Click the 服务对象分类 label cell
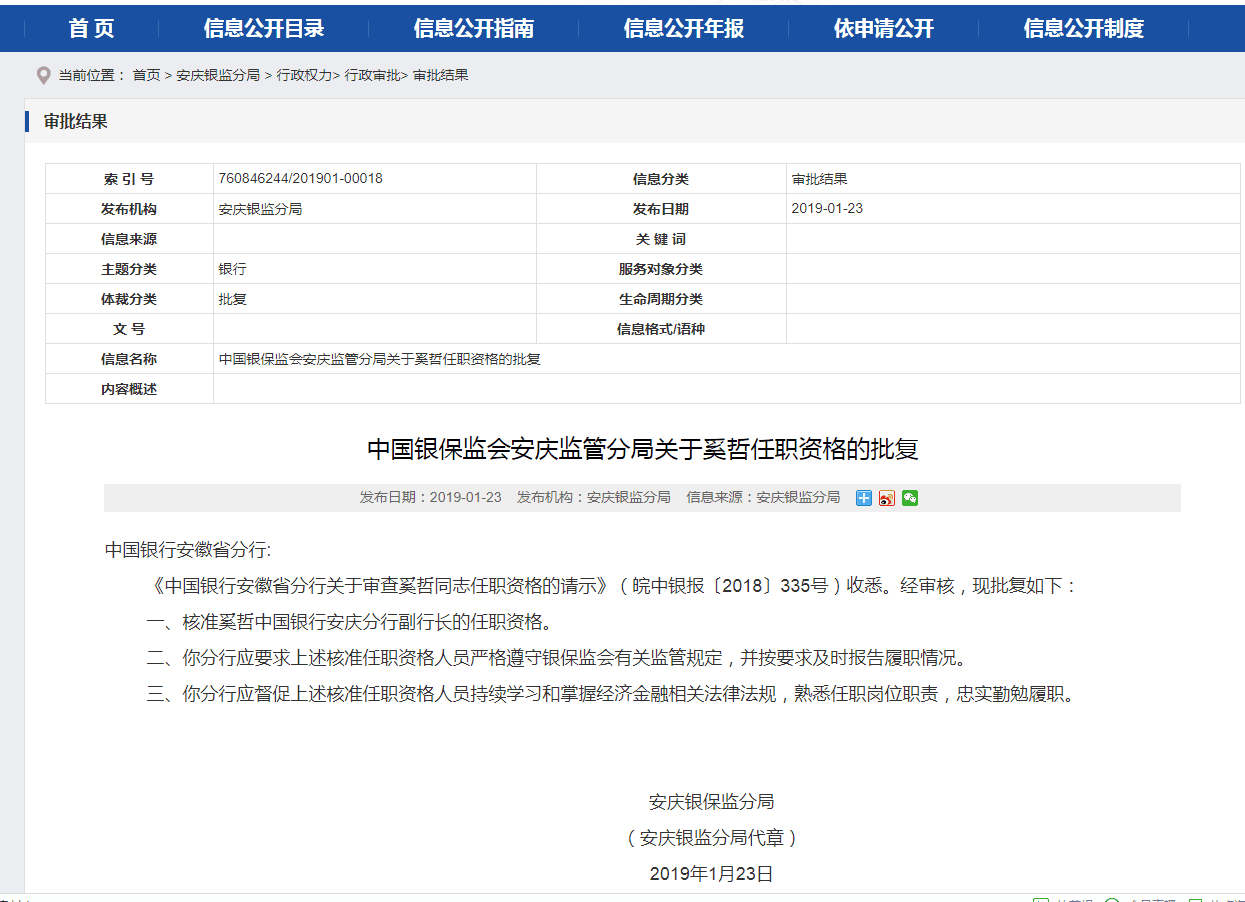 click(661, 269)
